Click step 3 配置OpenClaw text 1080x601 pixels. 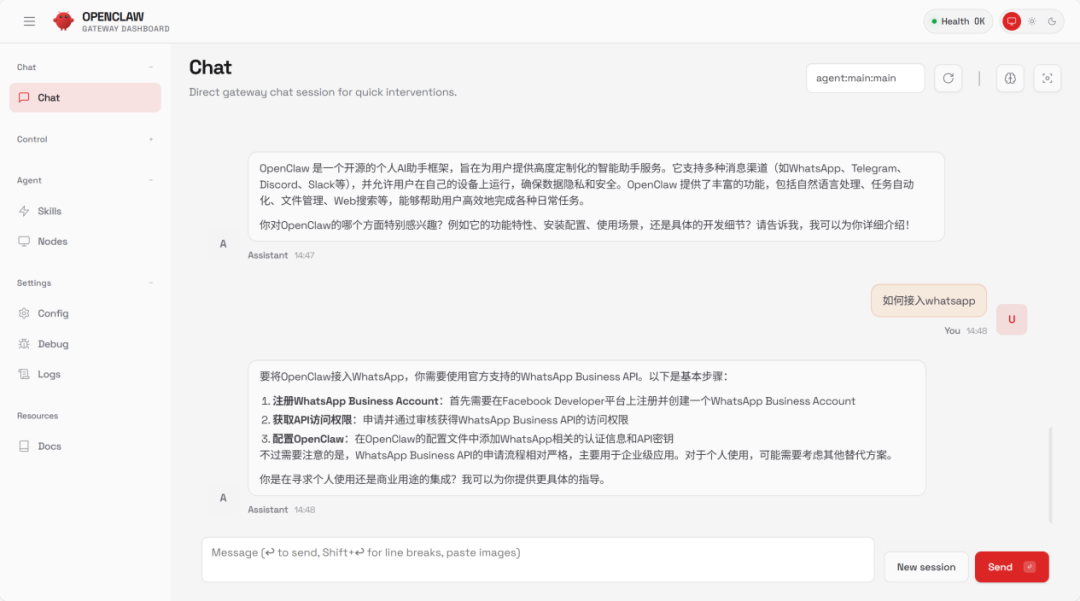pos(308,439)
